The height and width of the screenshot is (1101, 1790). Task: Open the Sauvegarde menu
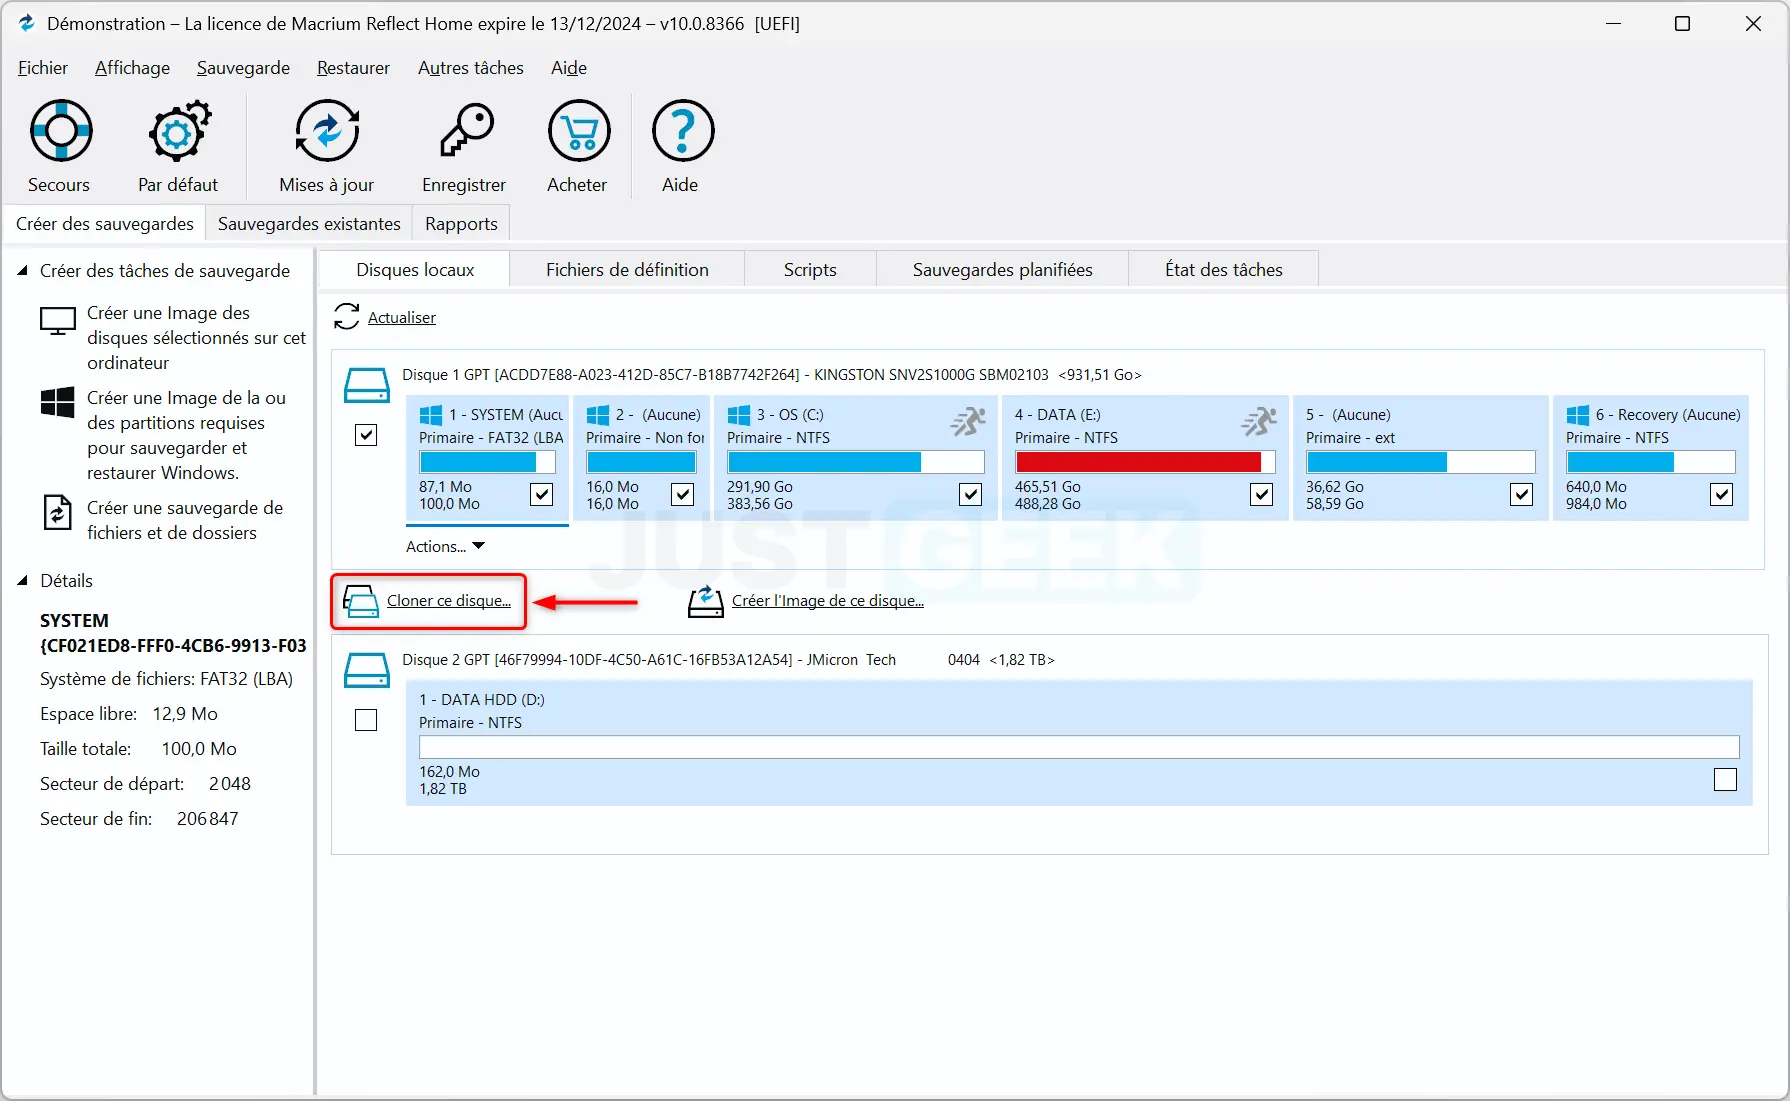point(243,67)
